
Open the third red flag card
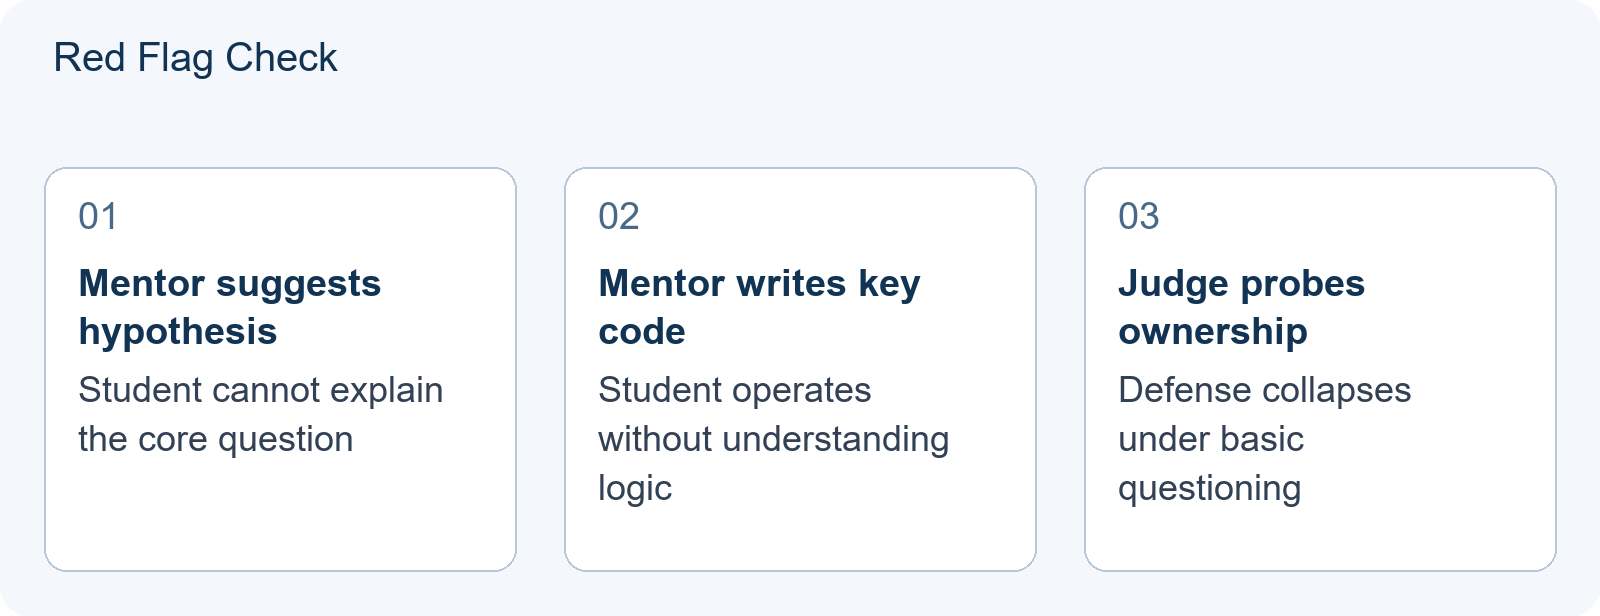pyautogui.click(x=1320, y=369)
